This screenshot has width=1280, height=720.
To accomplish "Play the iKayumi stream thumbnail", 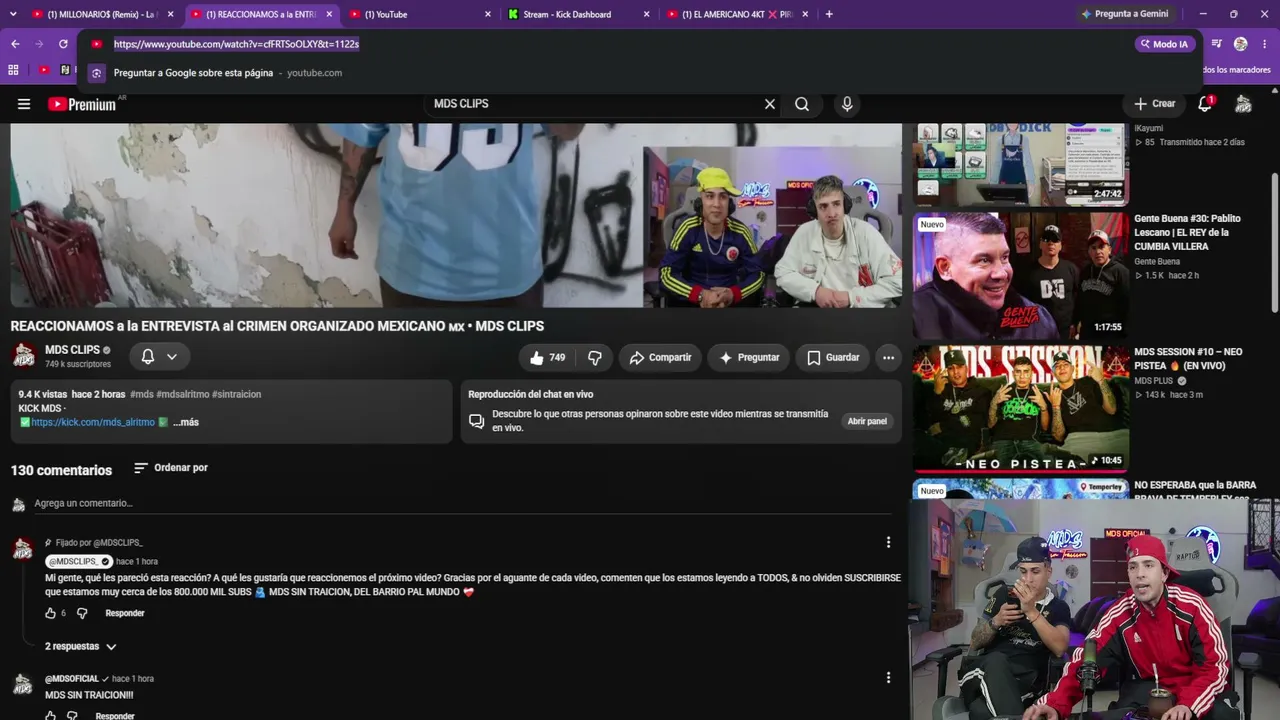I will click(1020, 163).
